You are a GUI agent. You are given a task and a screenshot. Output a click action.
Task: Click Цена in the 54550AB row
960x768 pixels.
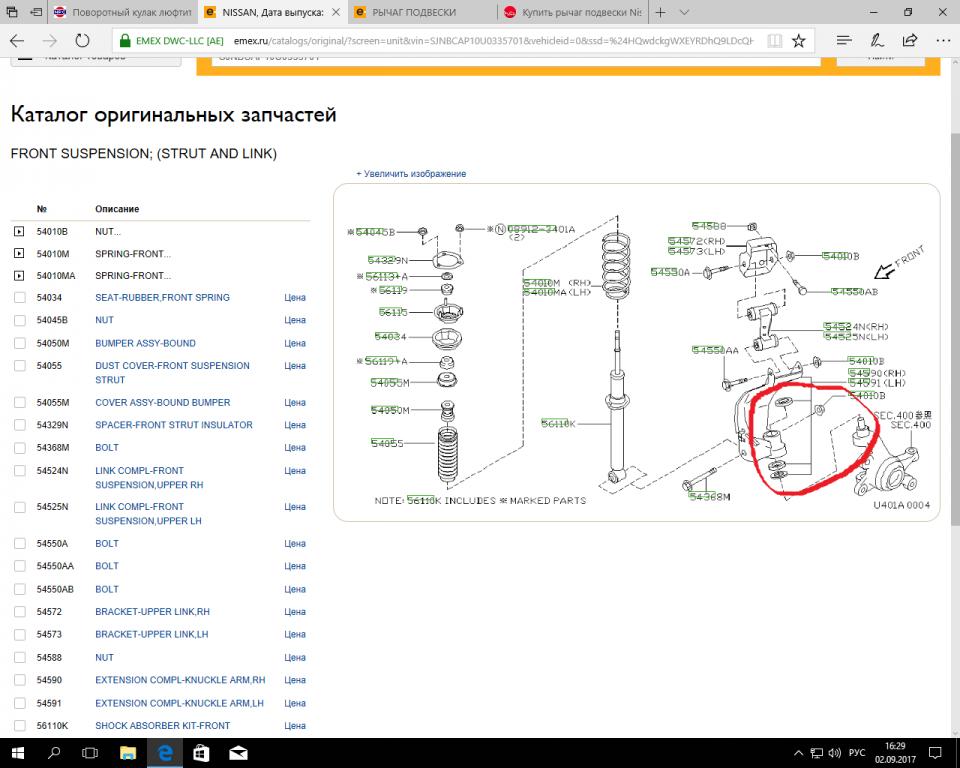[x=294, y=589]
